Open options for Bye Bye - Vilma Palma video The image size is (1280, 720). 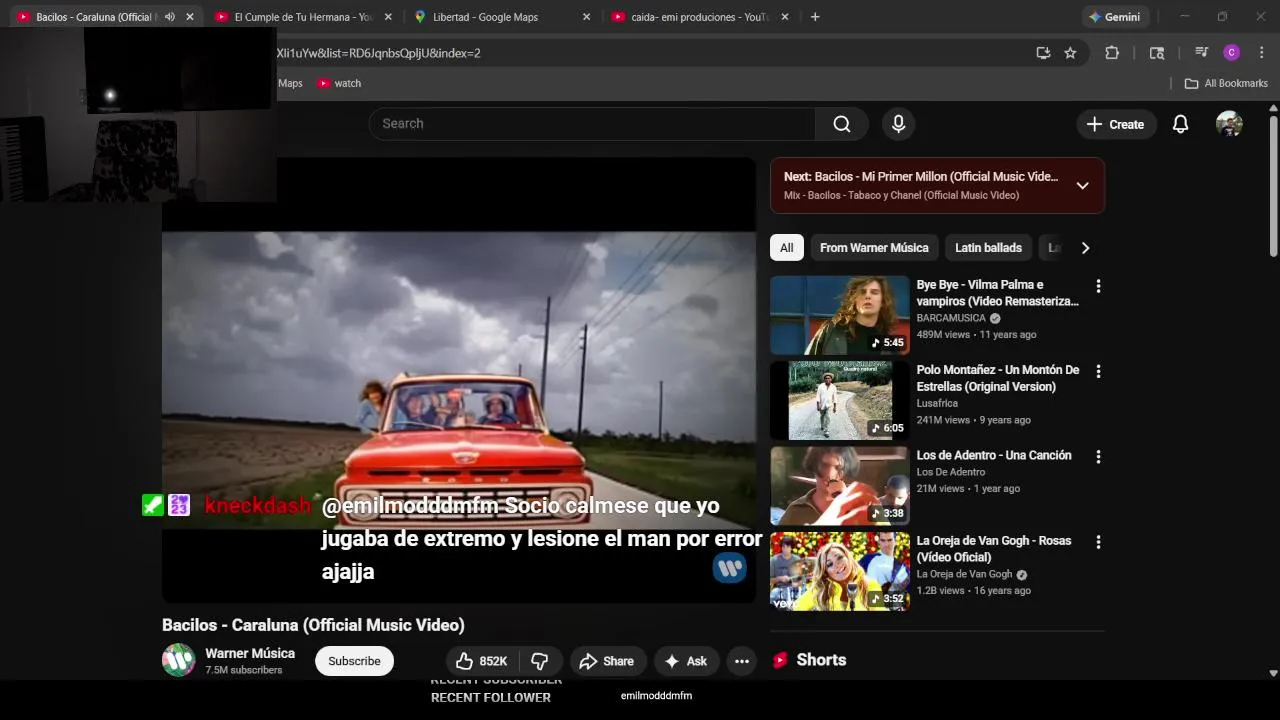click(x=1098, y=286)
